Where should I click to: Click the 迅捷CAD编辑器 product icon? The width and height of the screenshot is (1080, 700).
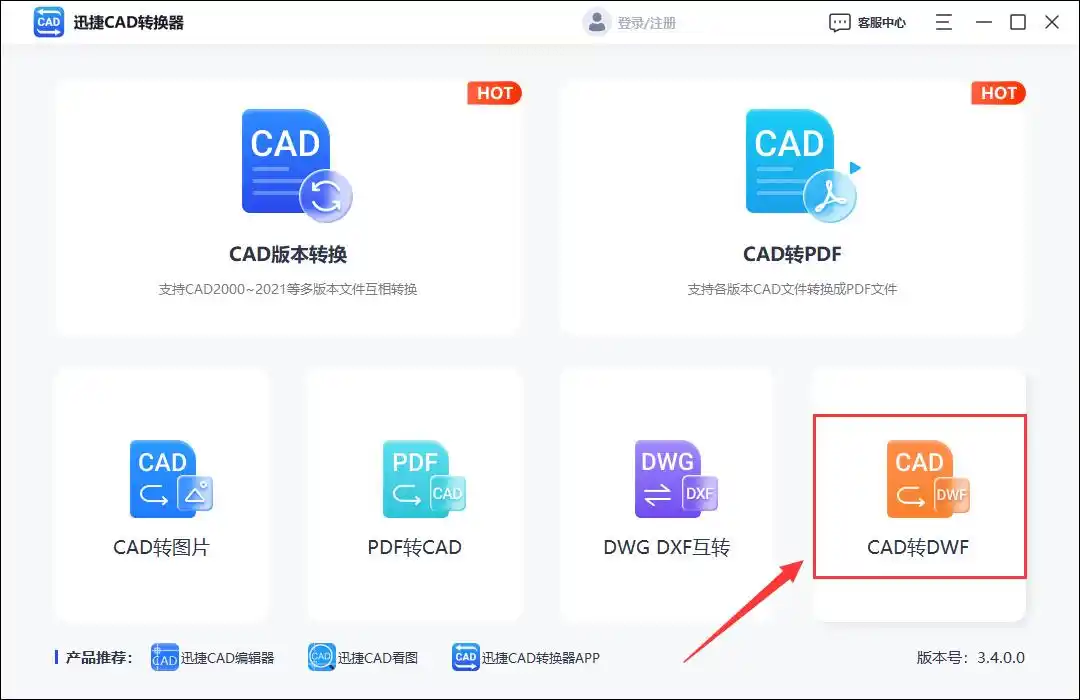(x=165, y=657)
